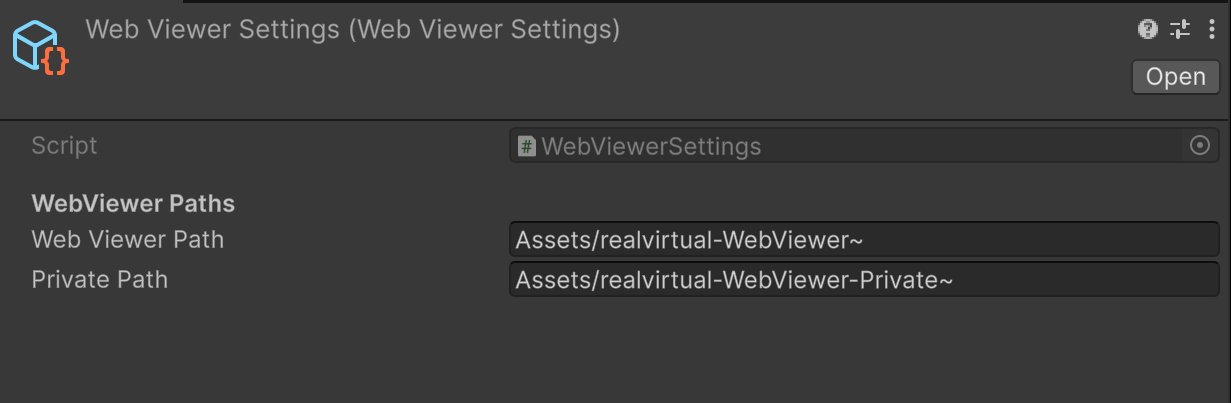The image size is (1231, 403).
Task: Click the ScriptableObject asset icon in header
Action: pos(39,48)
